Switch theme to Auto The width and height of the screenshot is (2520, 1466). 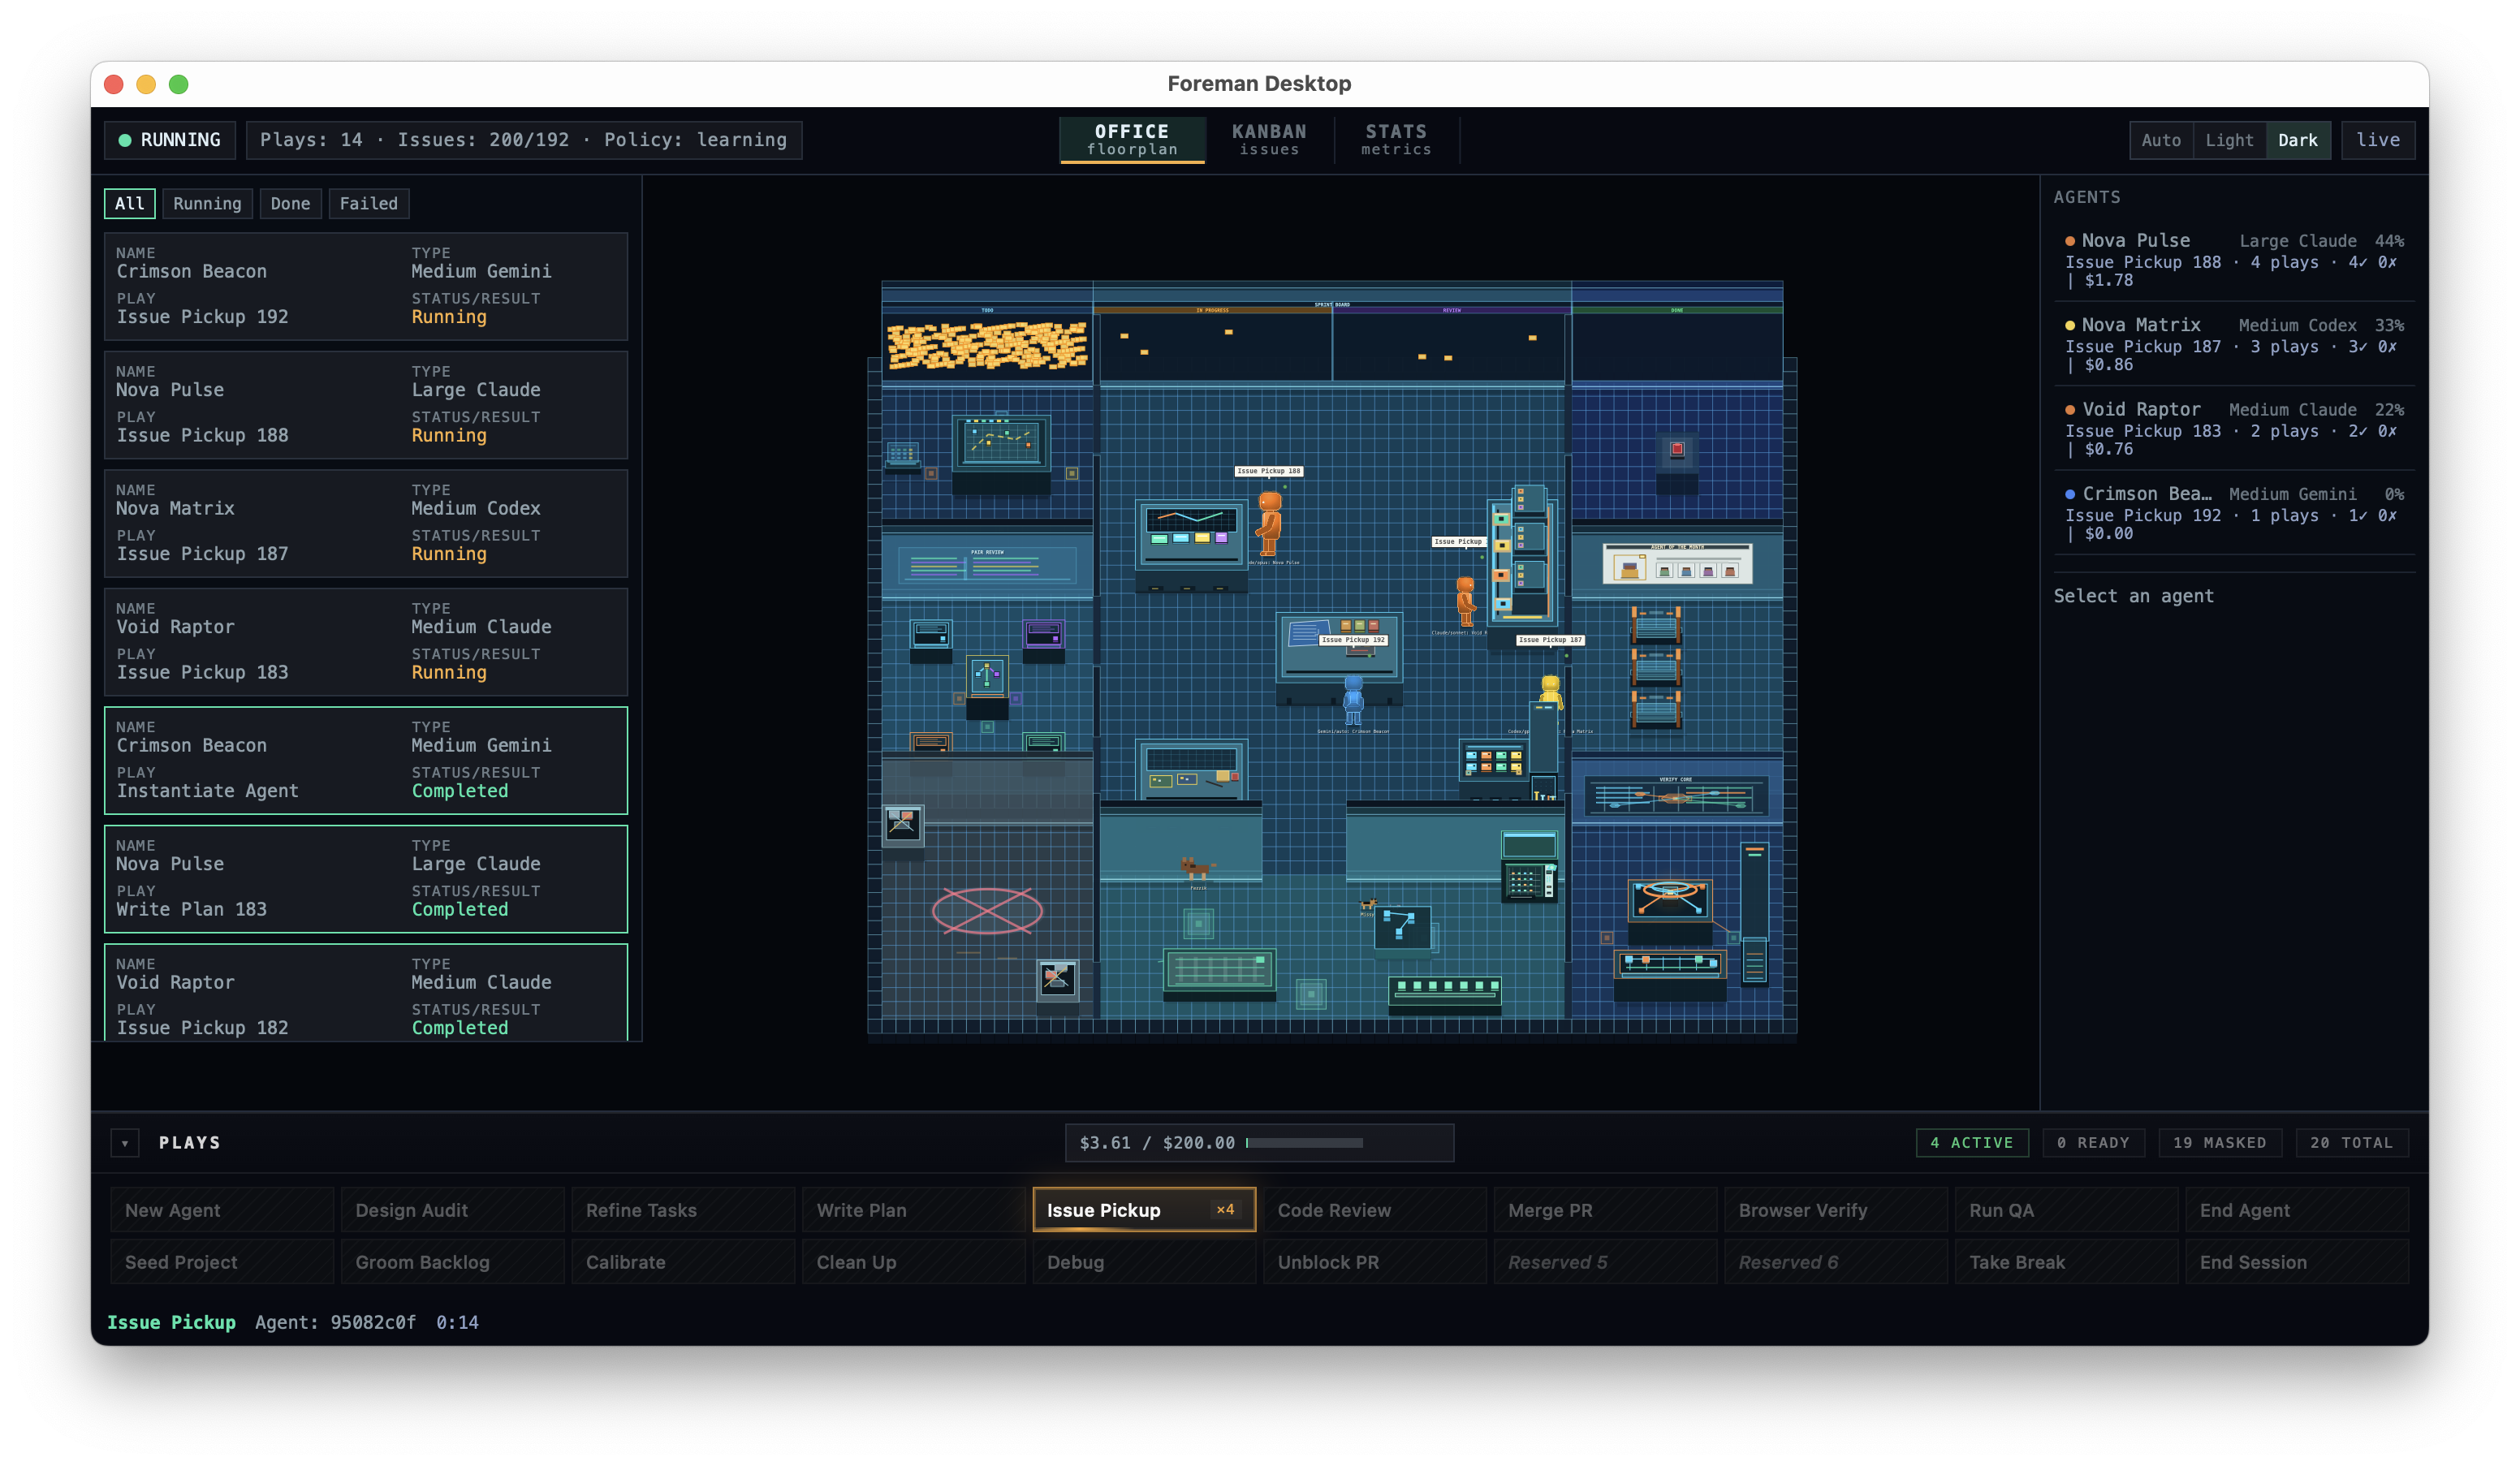click(x=2161, y=140)
